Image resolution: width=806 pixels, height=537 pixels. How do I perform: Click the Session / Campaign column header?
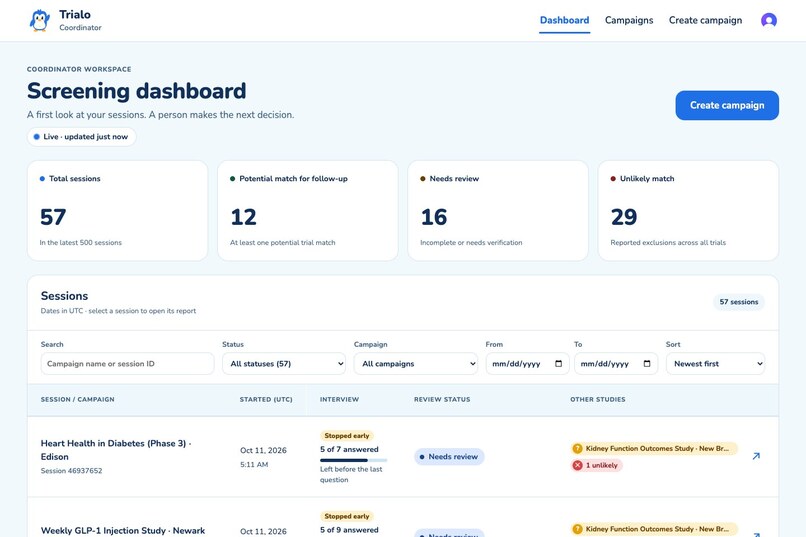[x=78, y=399]
